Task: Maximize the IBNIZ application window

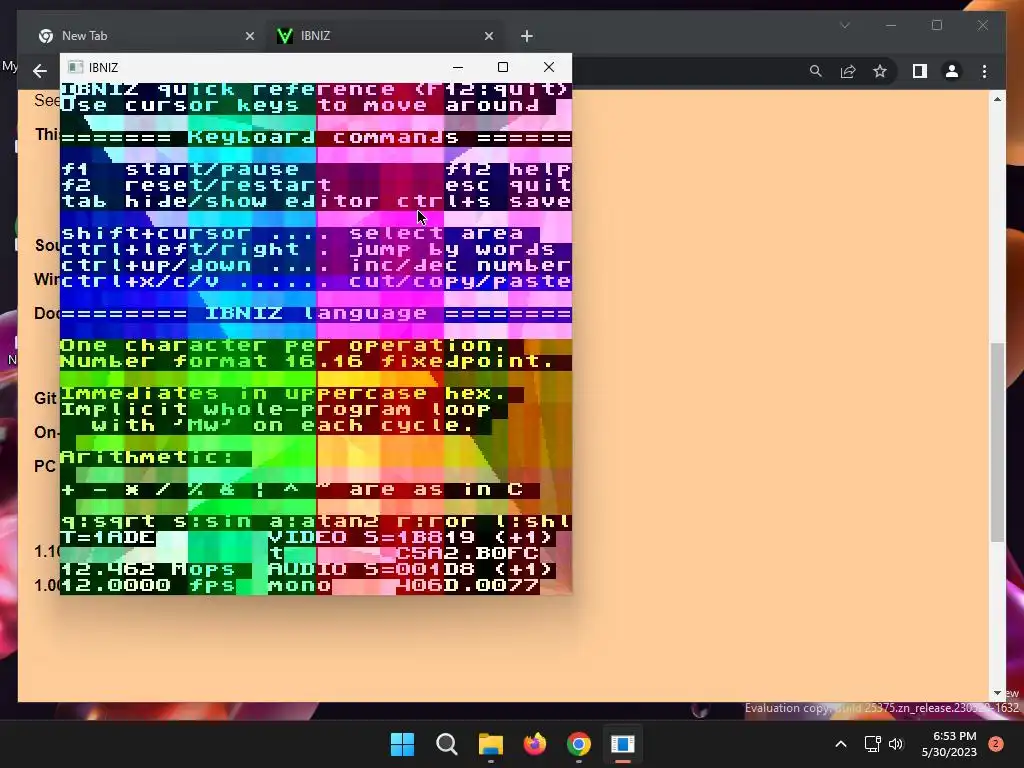Action: click(503, 67)
